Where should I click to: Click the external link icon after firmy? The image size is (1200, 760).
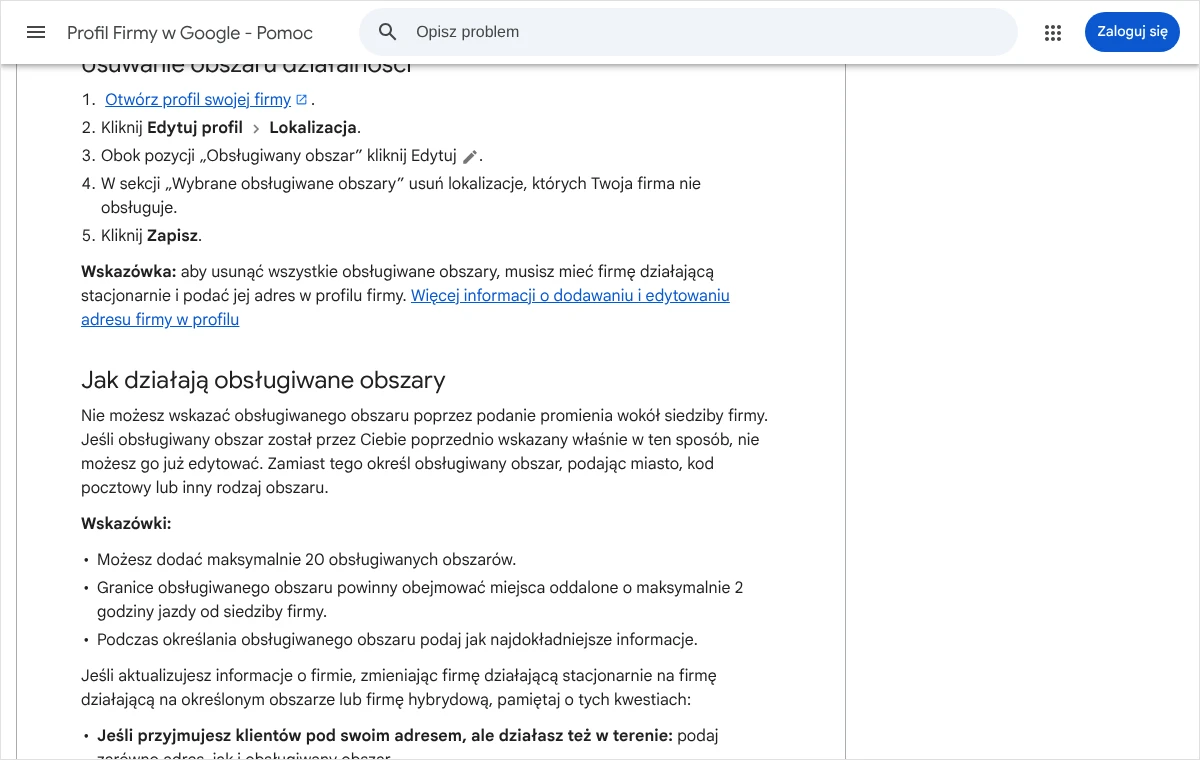pos(302,100)
